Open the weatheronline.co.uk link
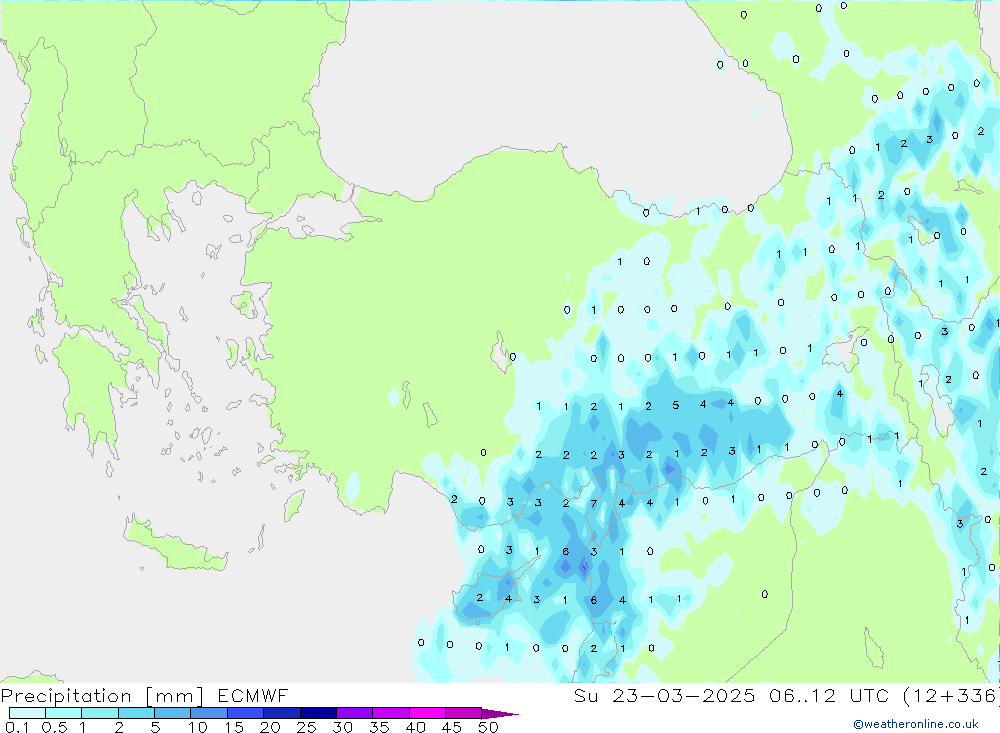 tap(916, 723)
